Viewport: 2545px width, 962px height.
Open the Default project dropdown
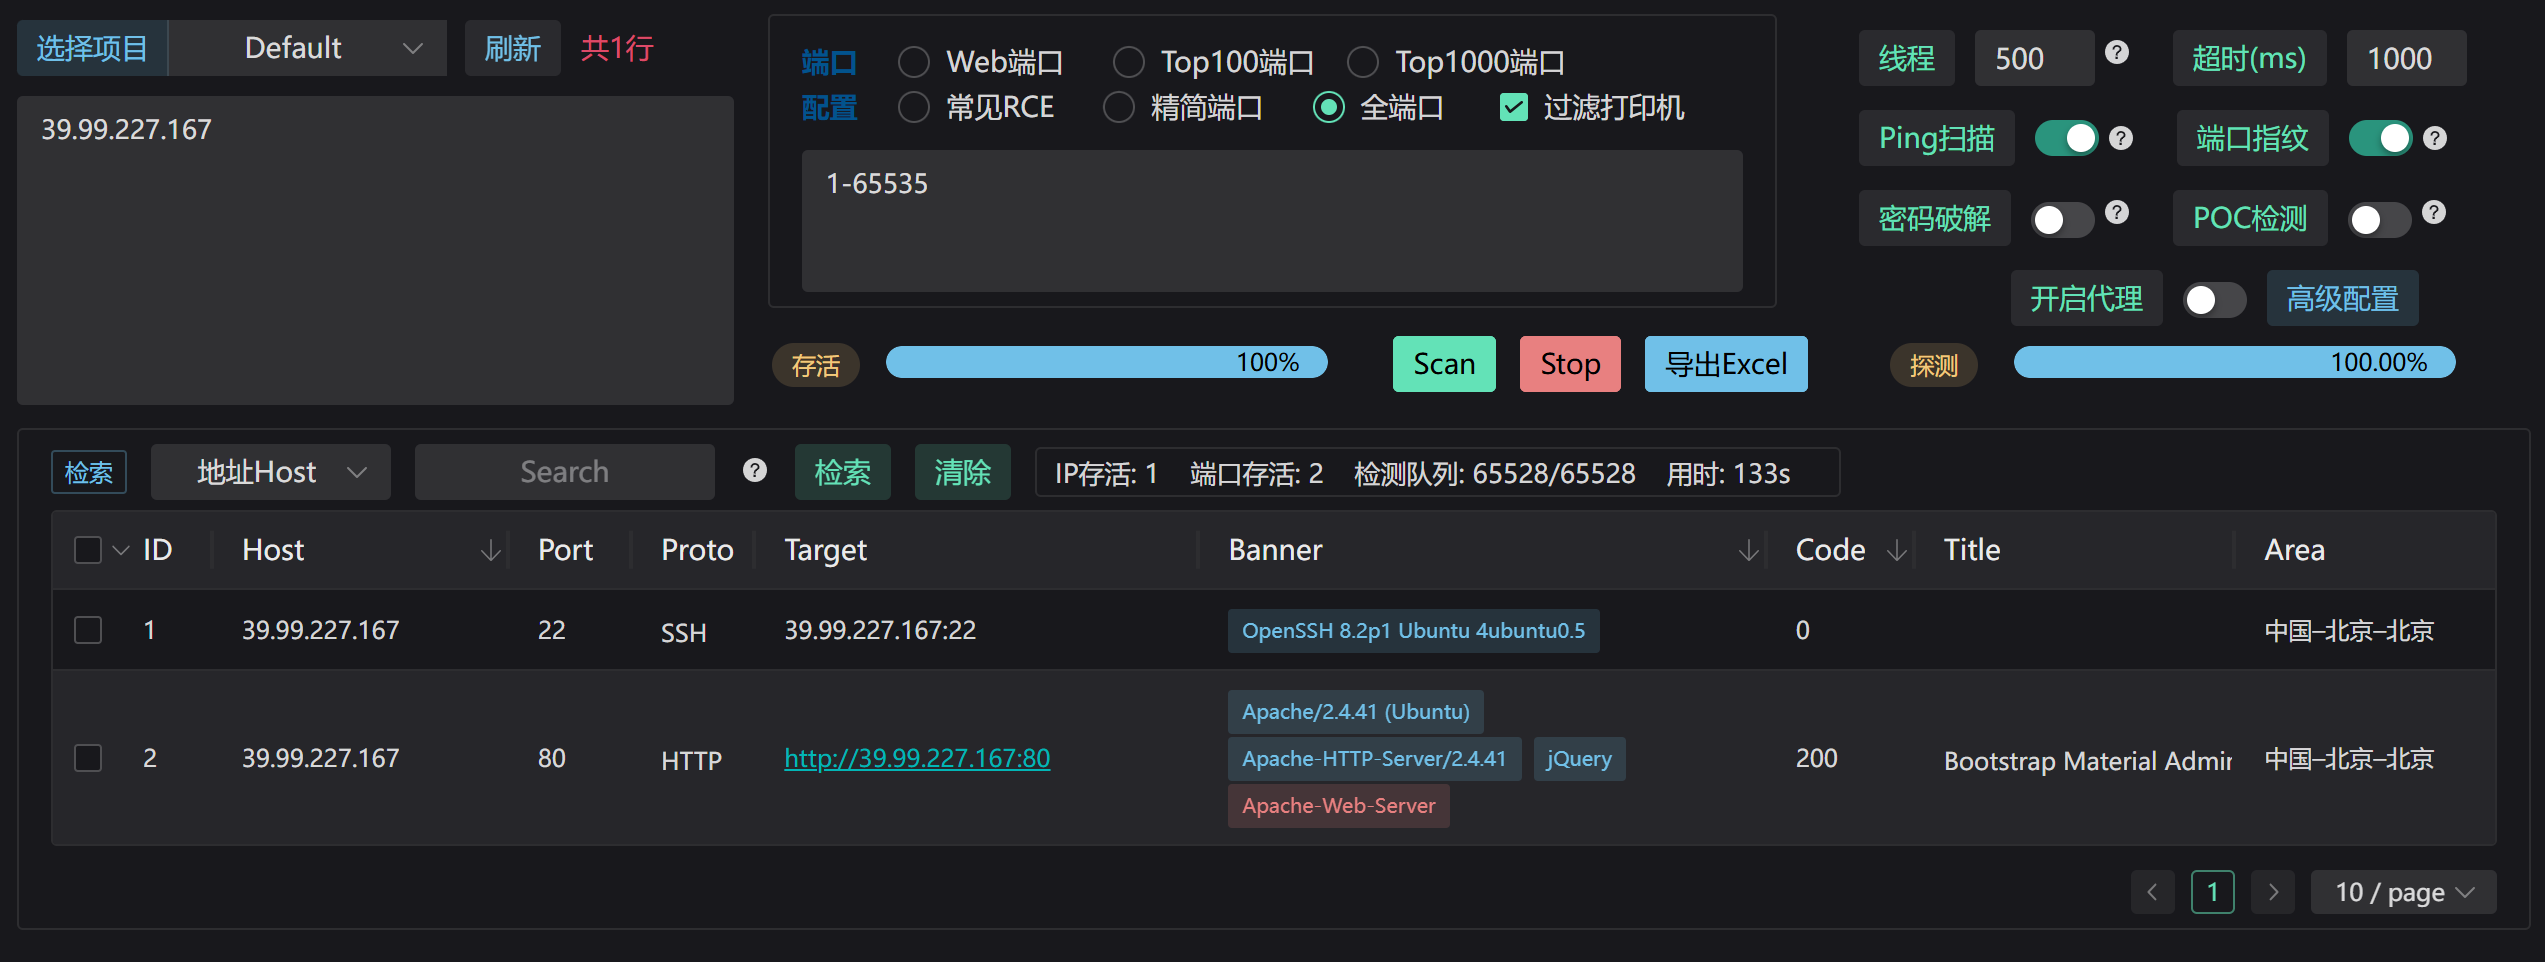(x=308, y=48)
